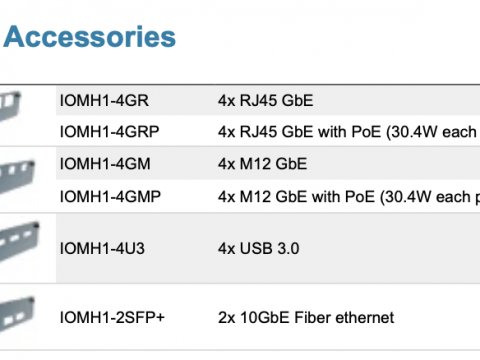The height and width of the screenshot is (360, 480).
Task: Click the 30.4W each text in RJ45 PoE row
Action: tap(433, 132)
